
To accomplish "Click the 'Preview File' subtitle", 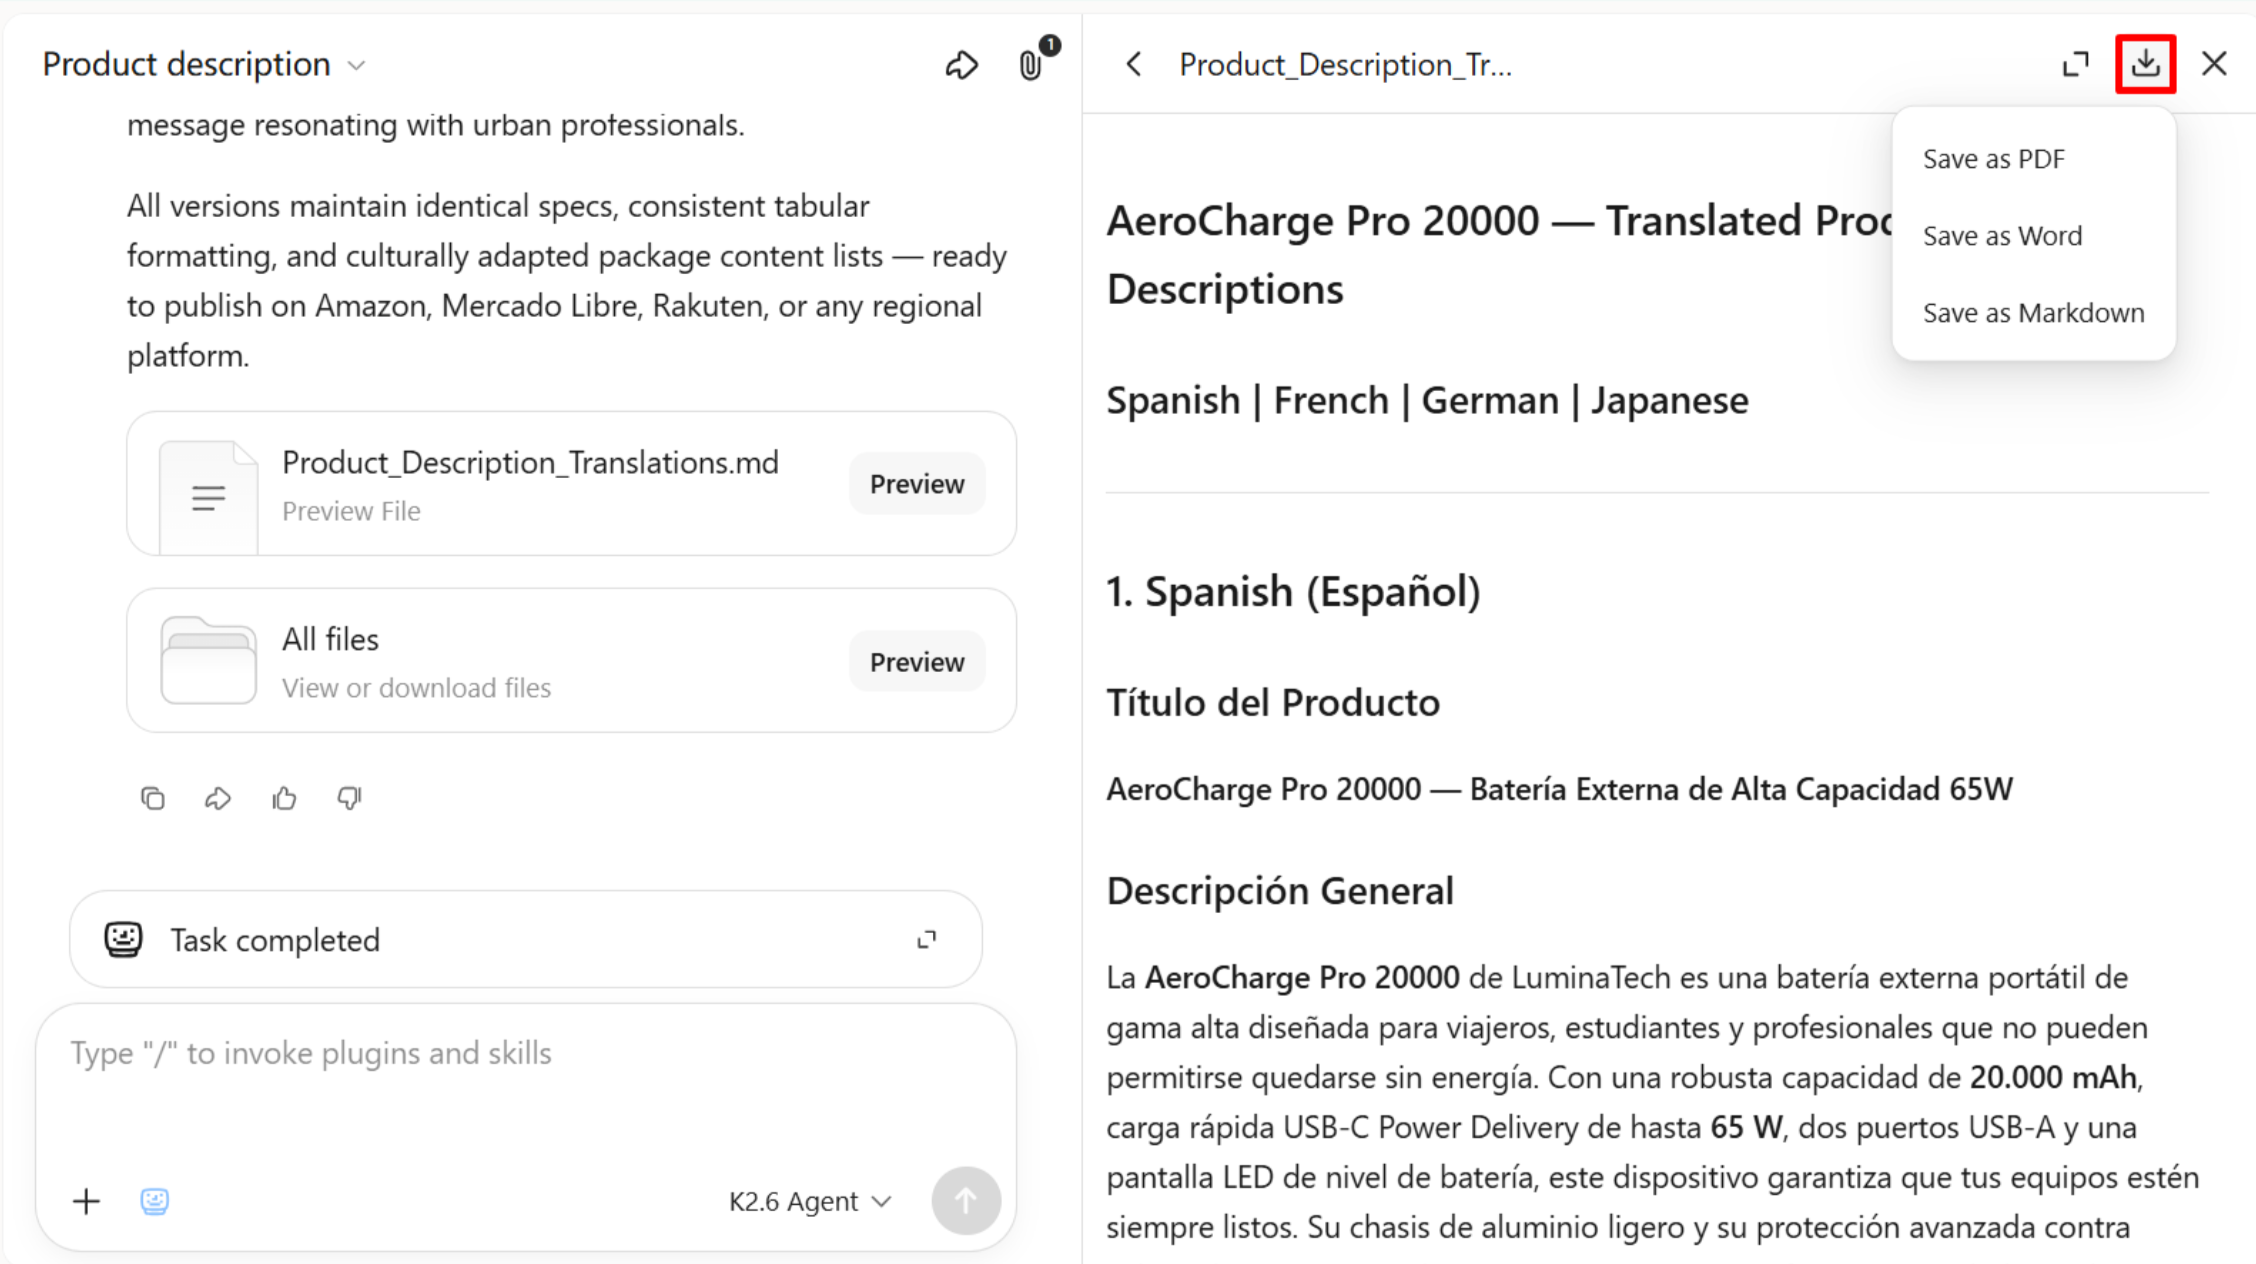I will click(x=351, y=511).
